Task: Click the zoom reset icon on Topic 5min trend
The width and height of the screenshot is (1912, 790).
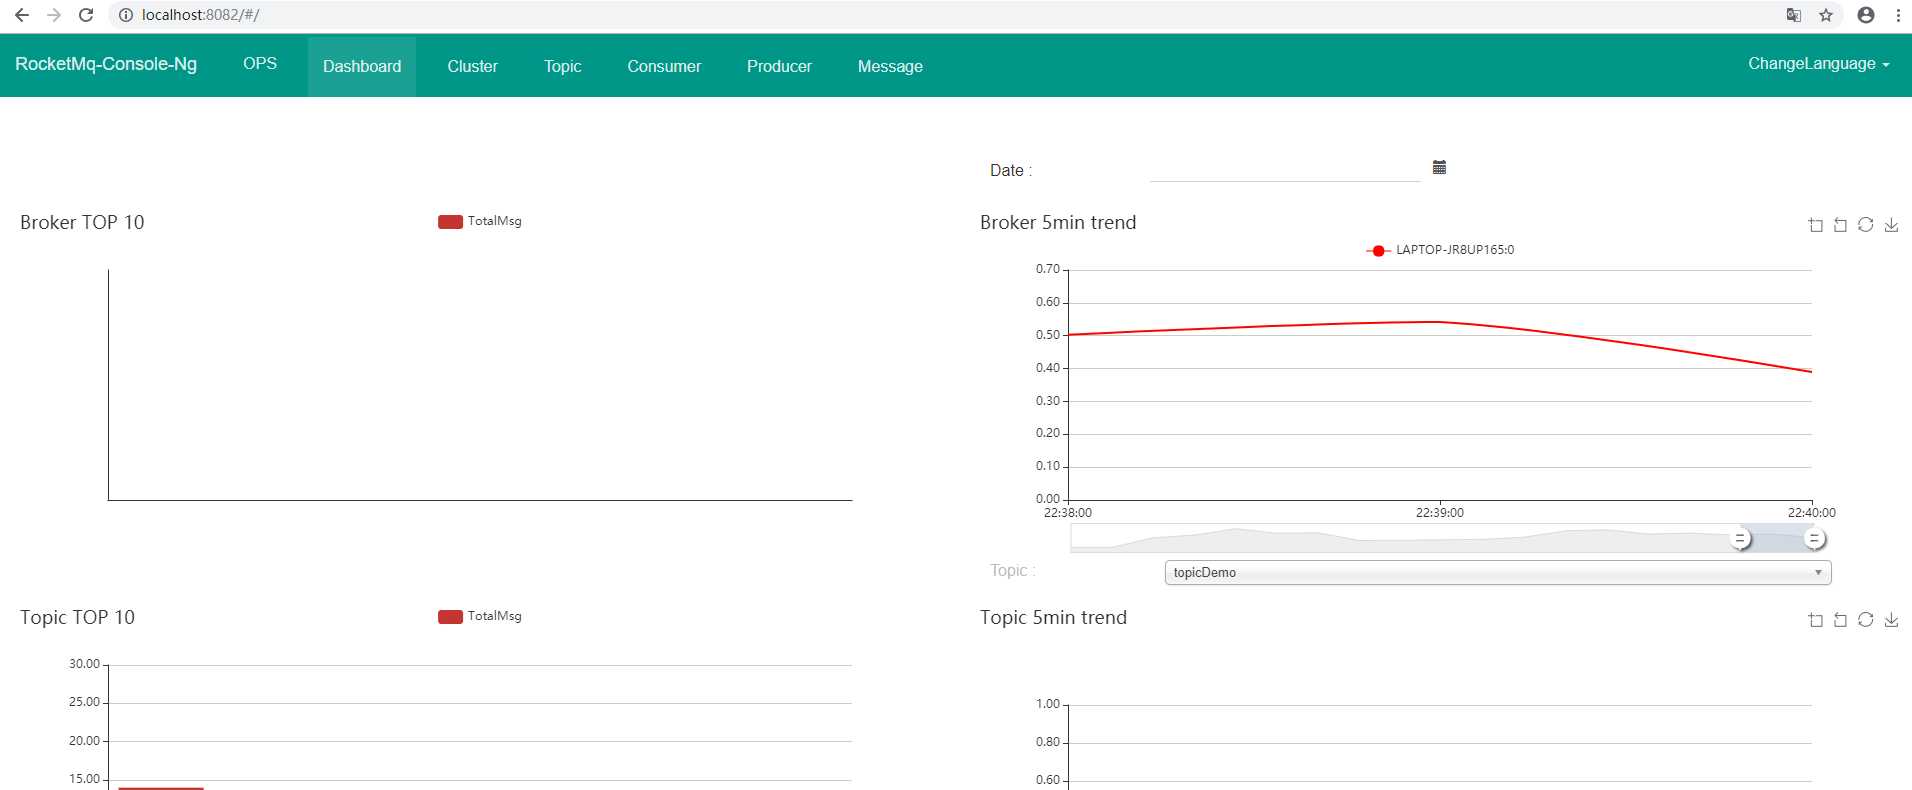Action: point(1841,620)
